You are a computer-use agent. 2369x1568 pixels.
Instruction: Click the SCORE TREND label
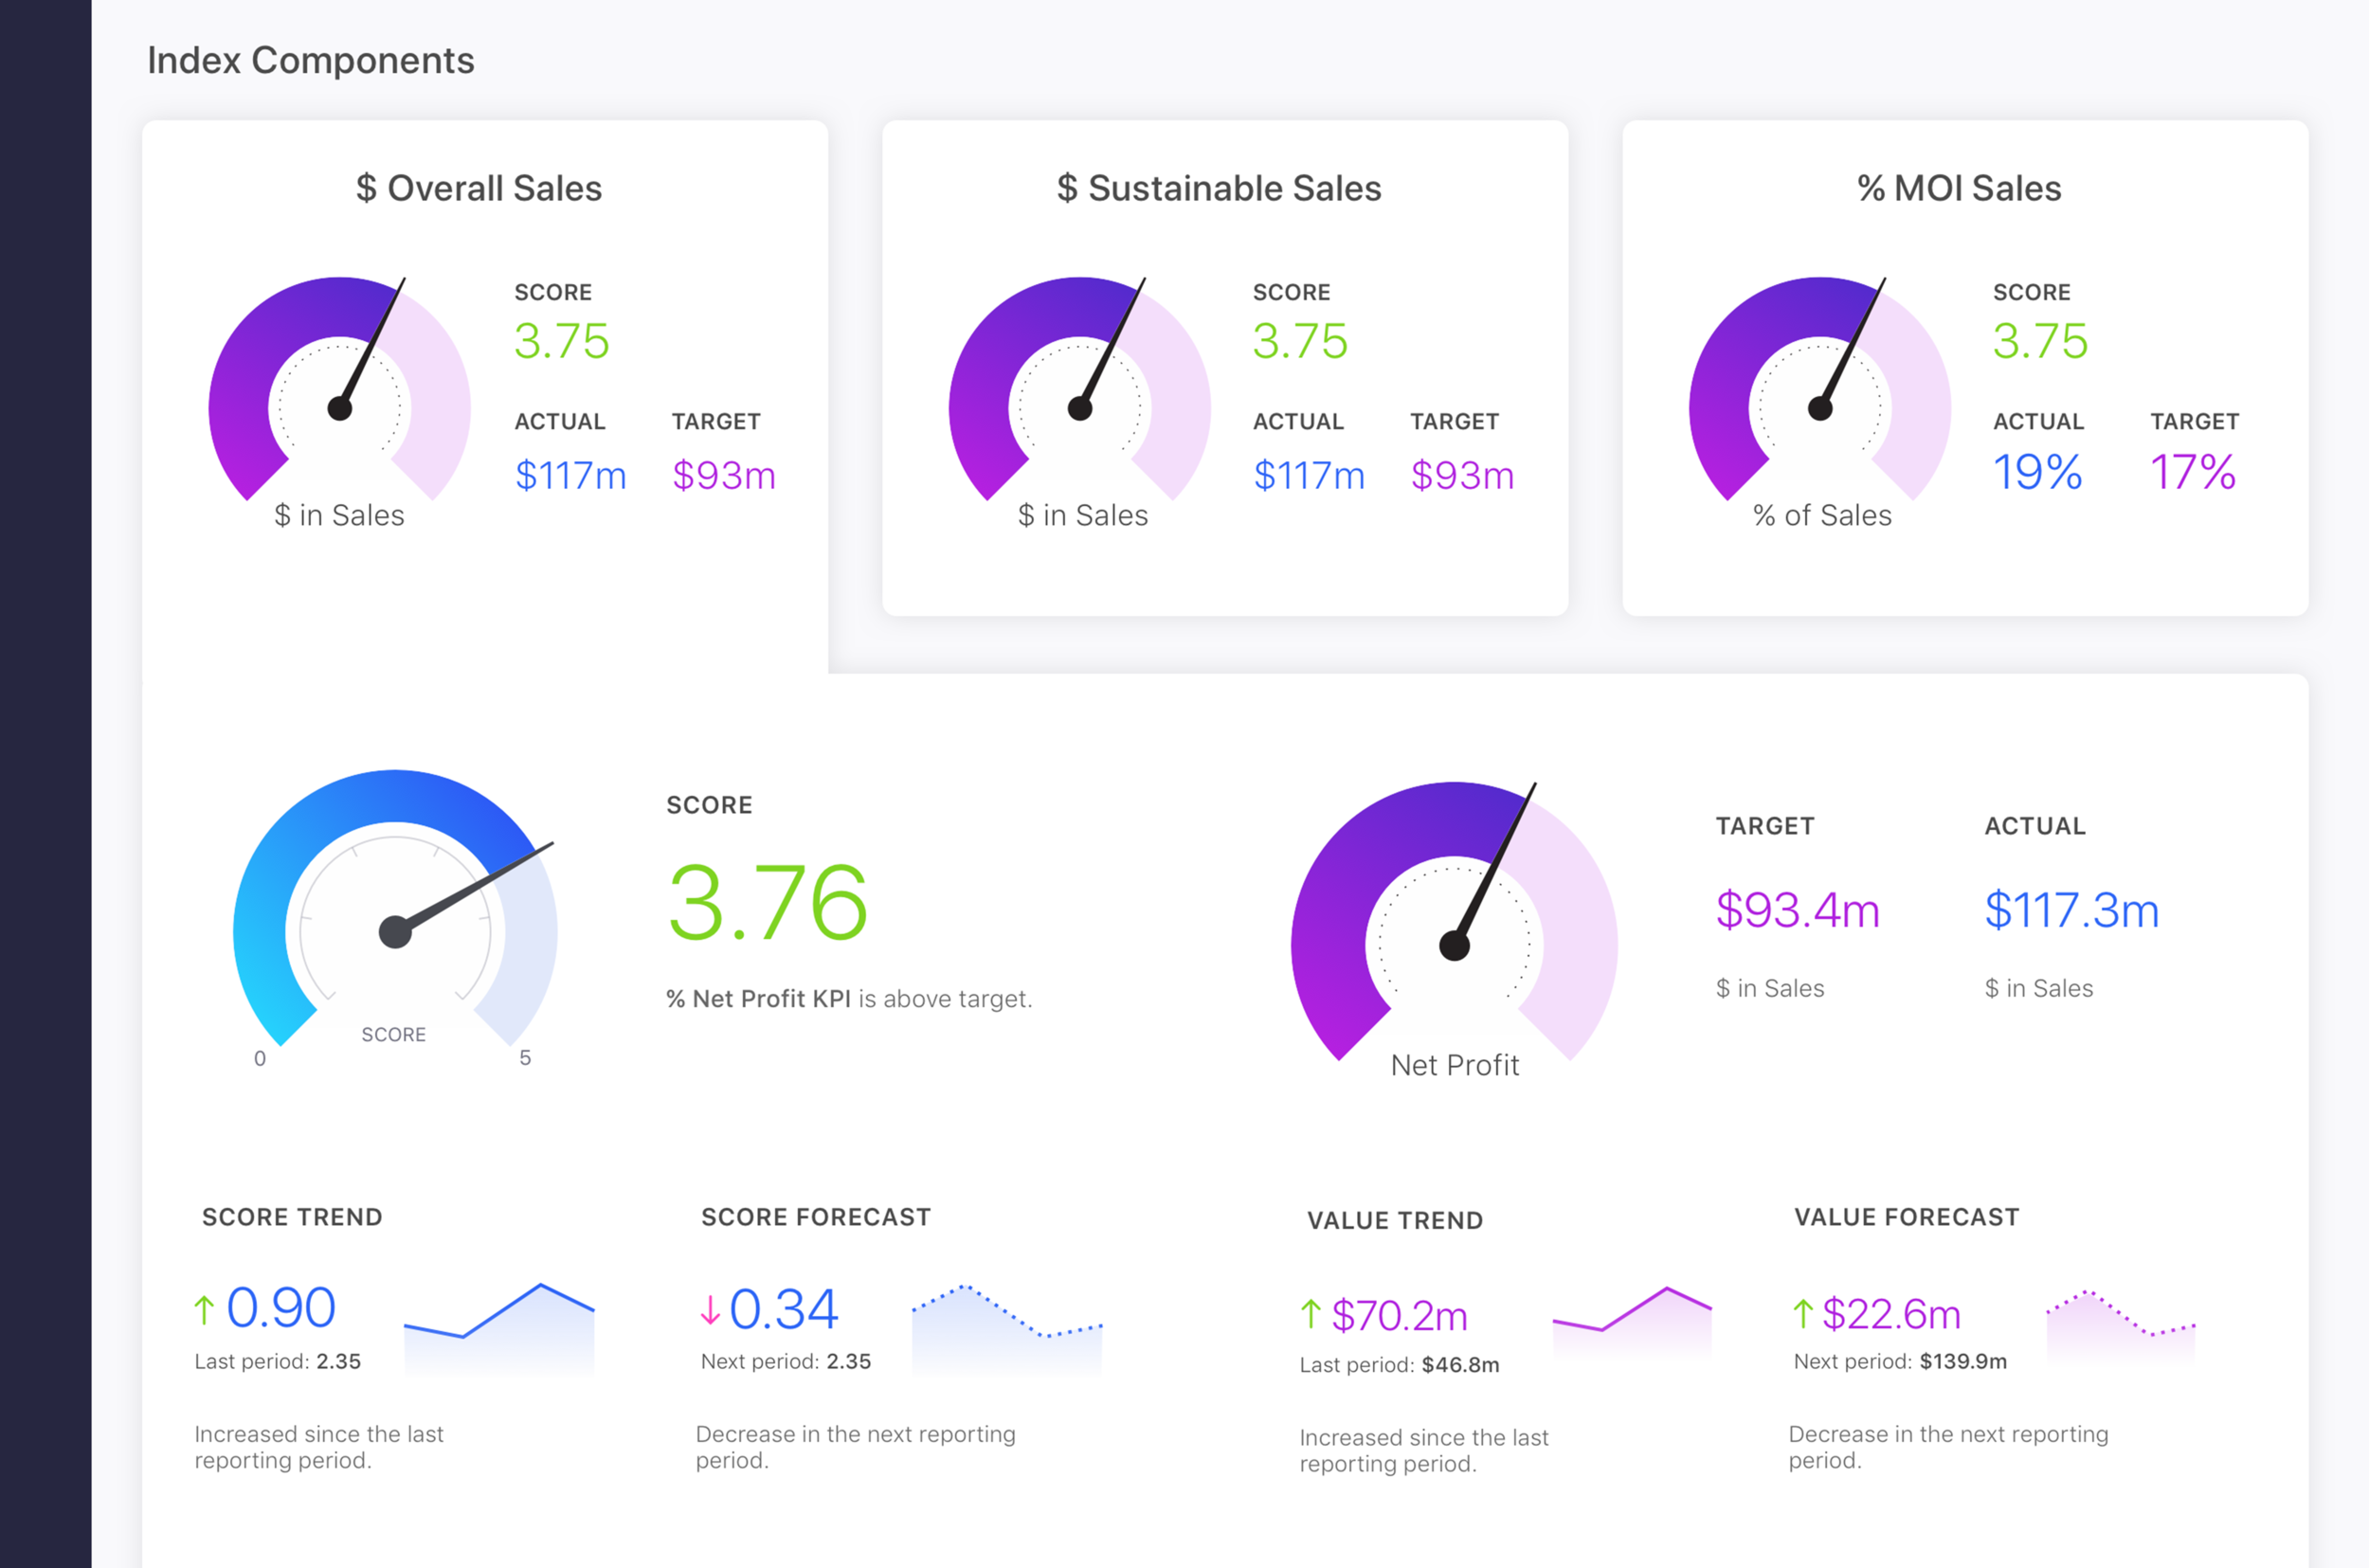coord(291,1217)
